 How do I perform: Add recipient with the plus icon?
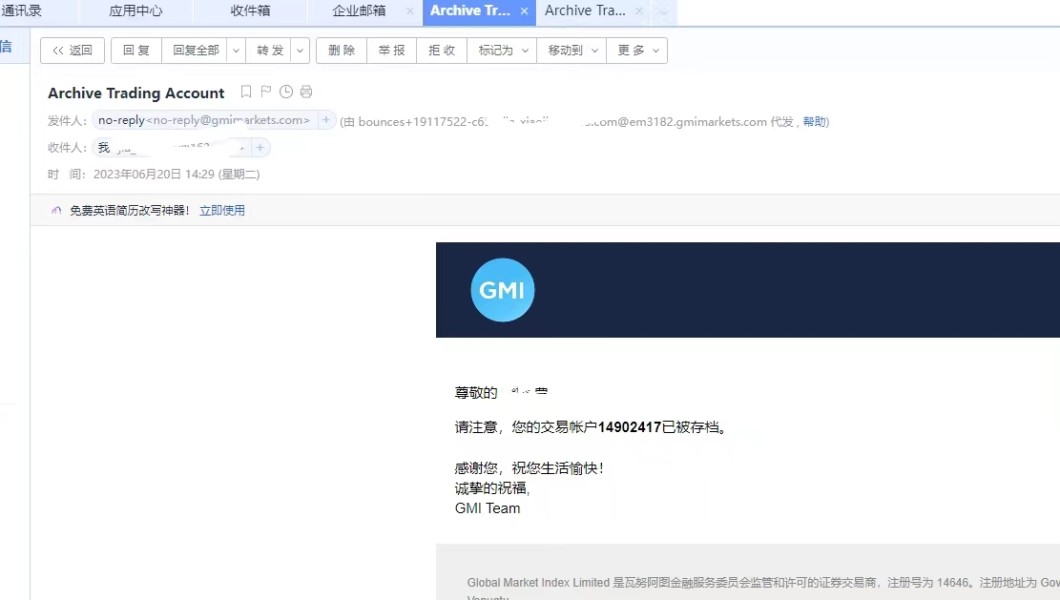tap(260, 147)
